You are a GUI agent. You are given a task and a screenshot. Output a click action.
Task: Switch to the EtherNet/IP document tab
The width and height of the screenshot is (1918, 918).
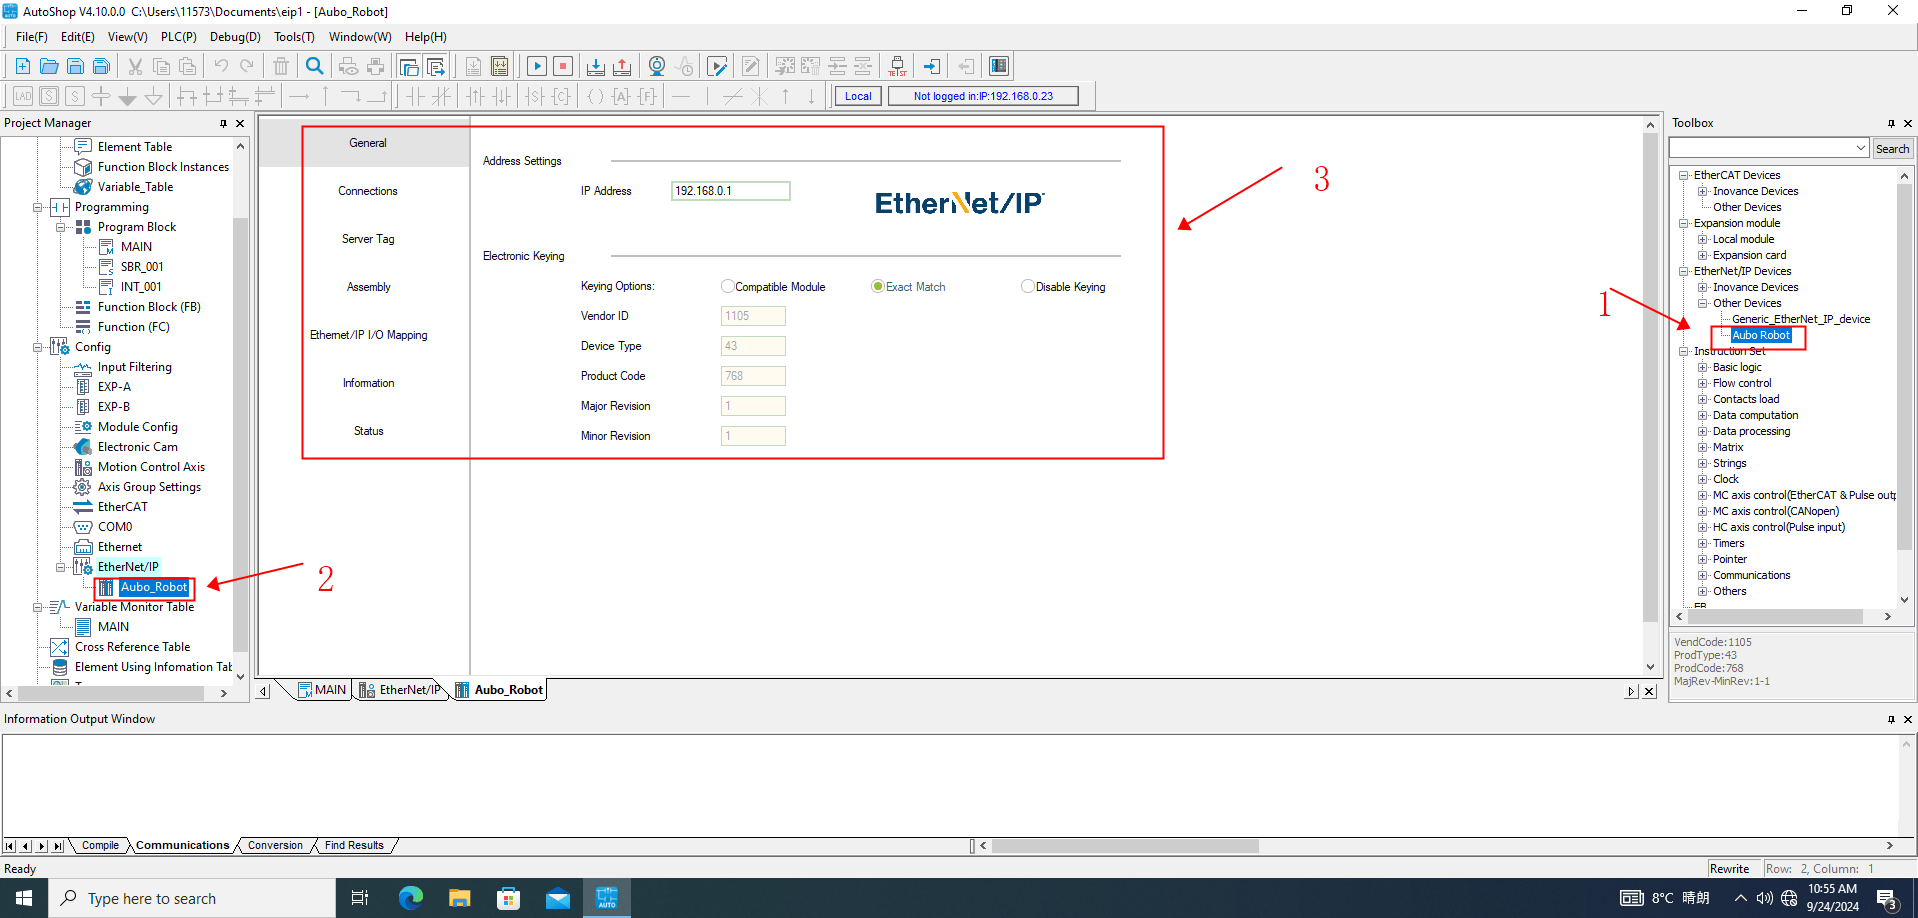click(401, 690)
